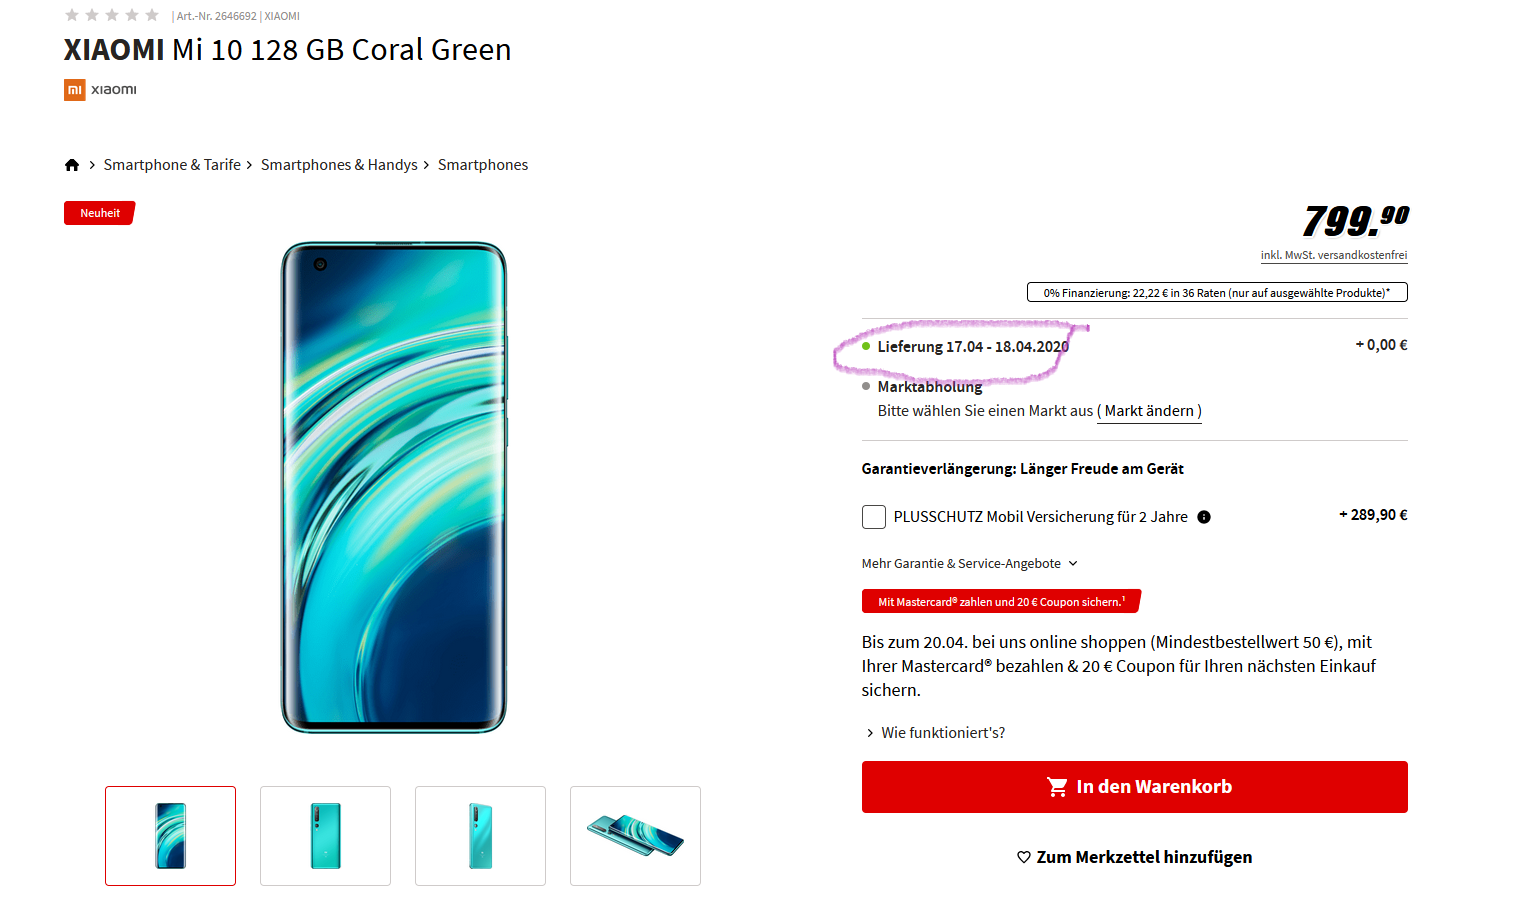Click the heart icon for Merkzettel
Screen dimensions: 1527x903
coord(1024,857)
